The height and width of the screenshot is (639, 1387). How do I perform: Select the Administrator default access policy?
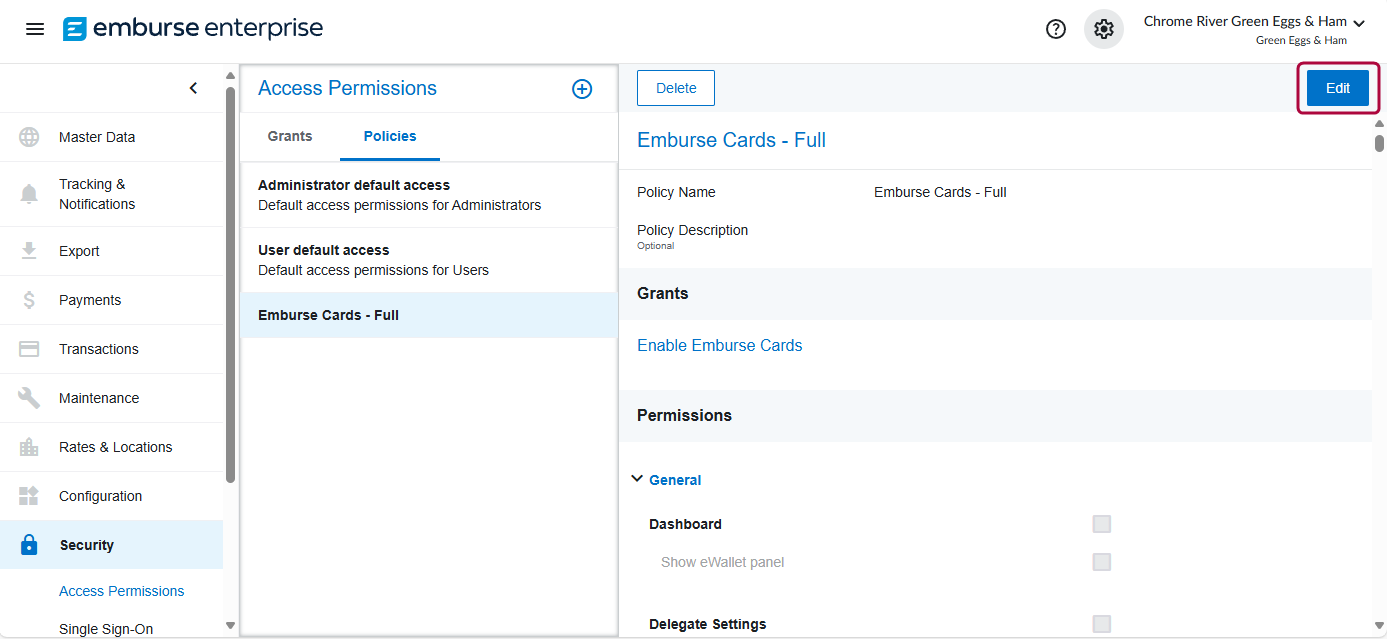click(355, 194)
